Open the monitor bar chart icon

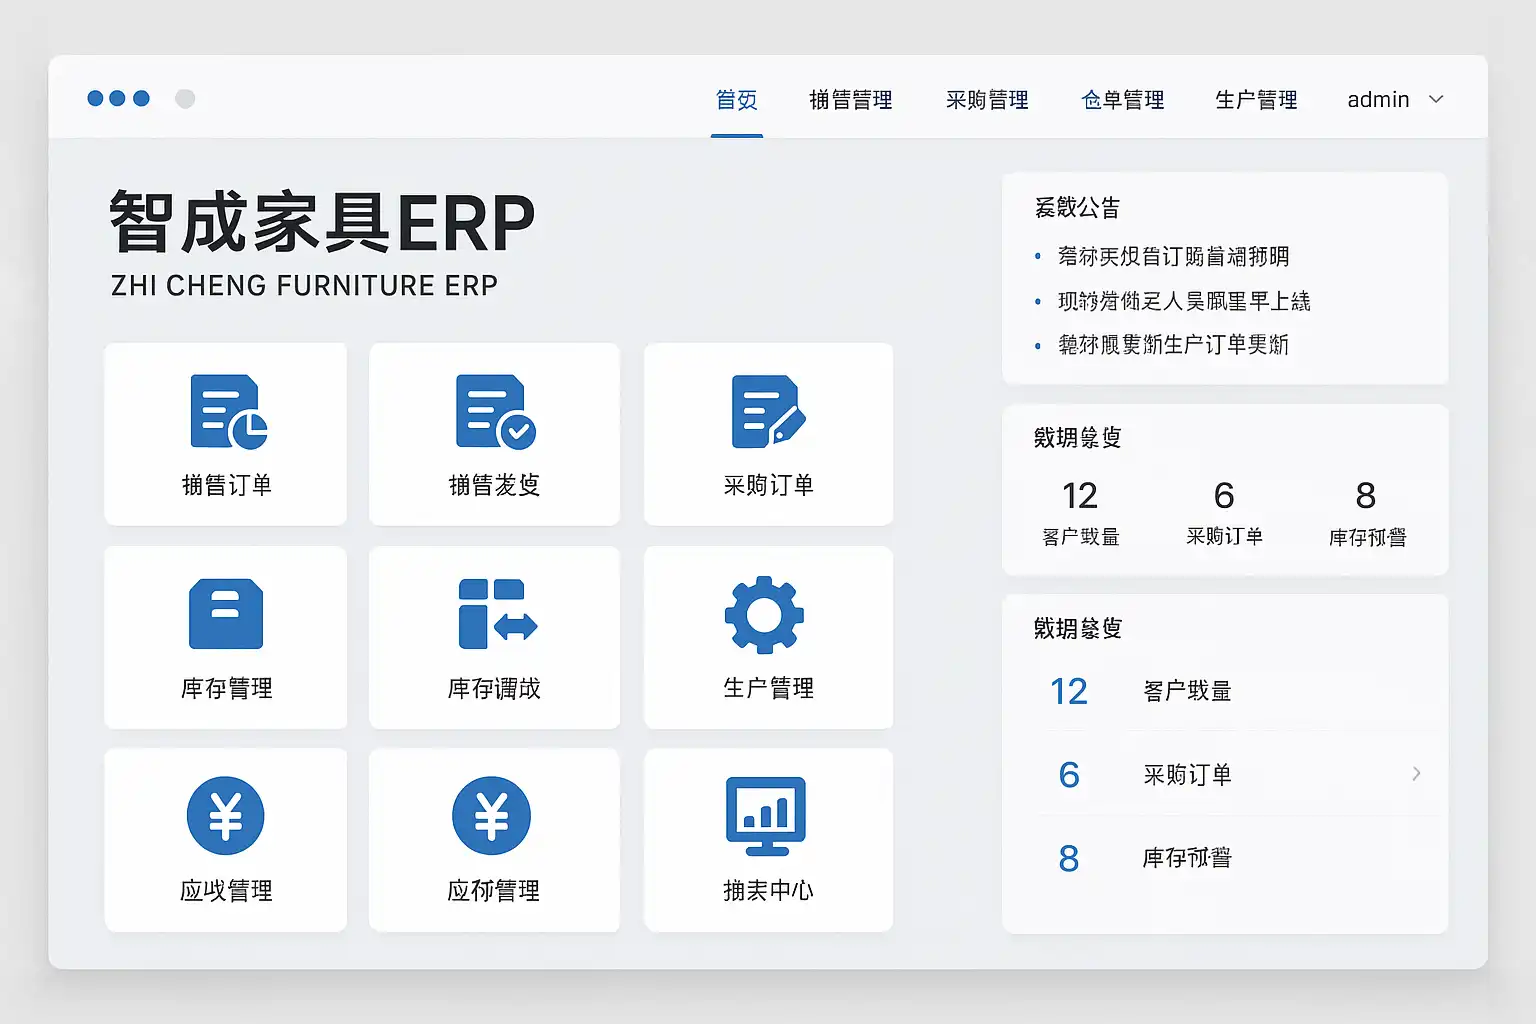click(x=766, y=816)
